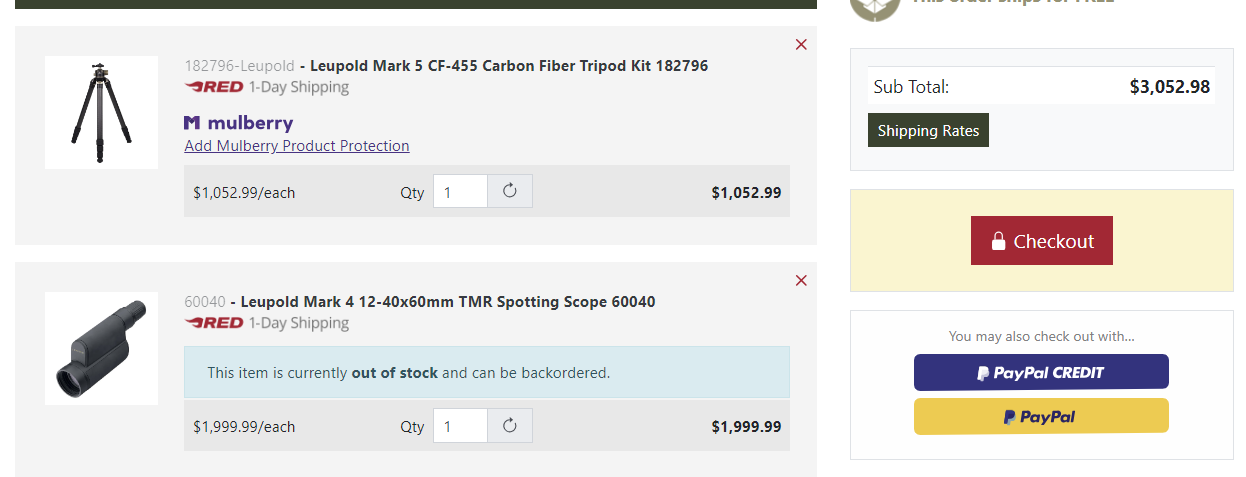Open Leupold Mark 4 Spotting Scope title
This screenshot has width=1246, height=477.
pos(448,302)
